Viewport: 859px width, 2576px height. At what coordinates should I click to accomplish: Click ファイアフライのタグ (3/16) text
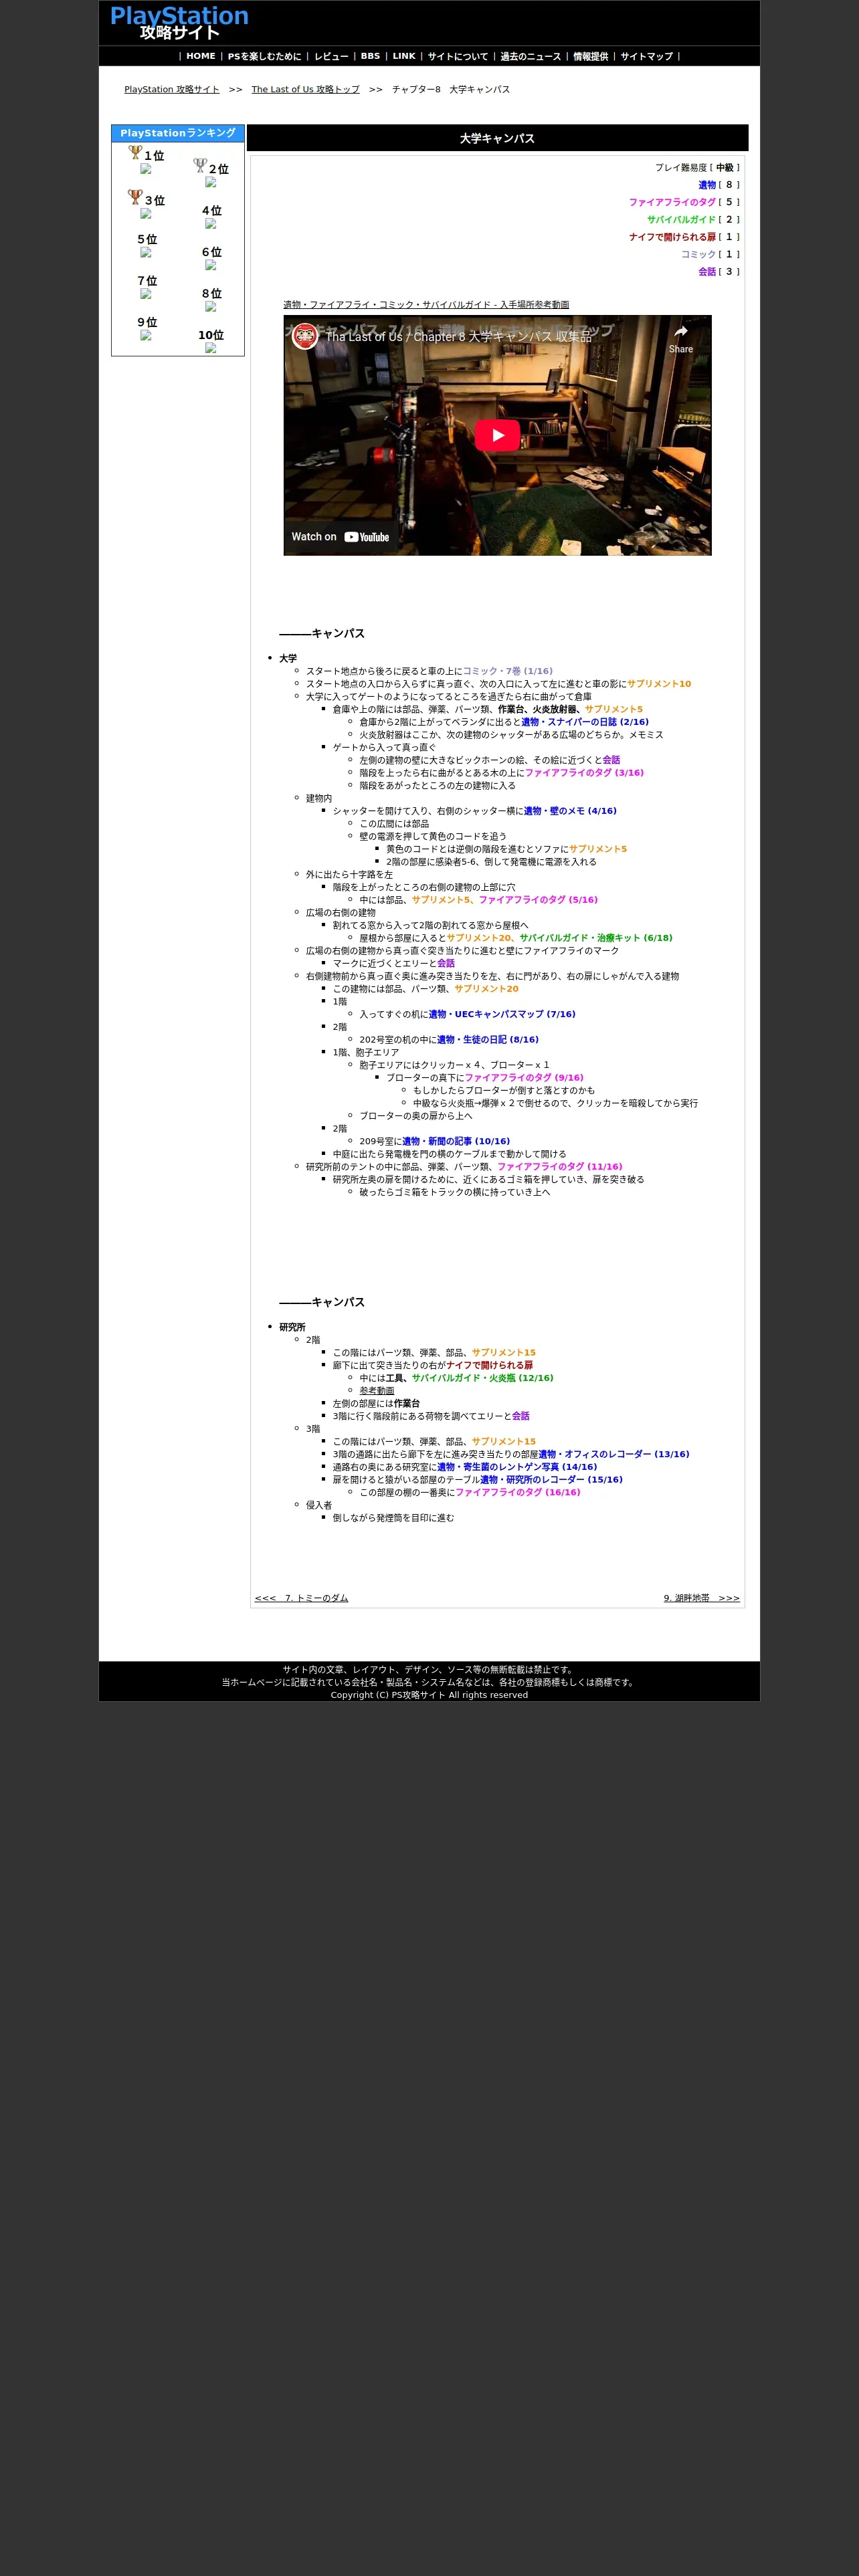tap(584, 773)
